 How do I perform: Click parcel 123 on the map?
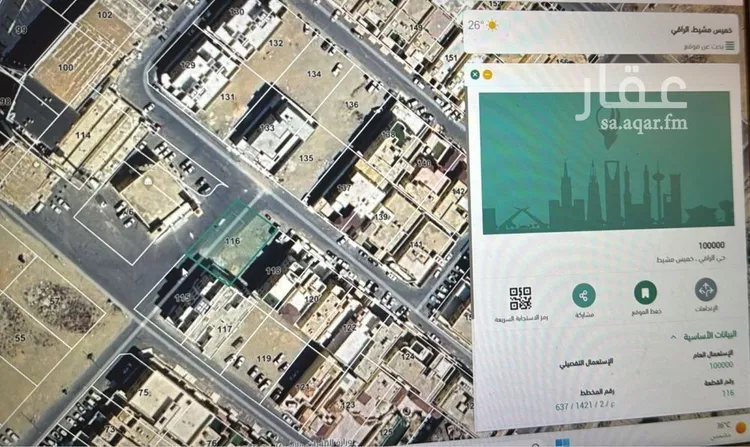pyautogui.click(x=348, y=405)
